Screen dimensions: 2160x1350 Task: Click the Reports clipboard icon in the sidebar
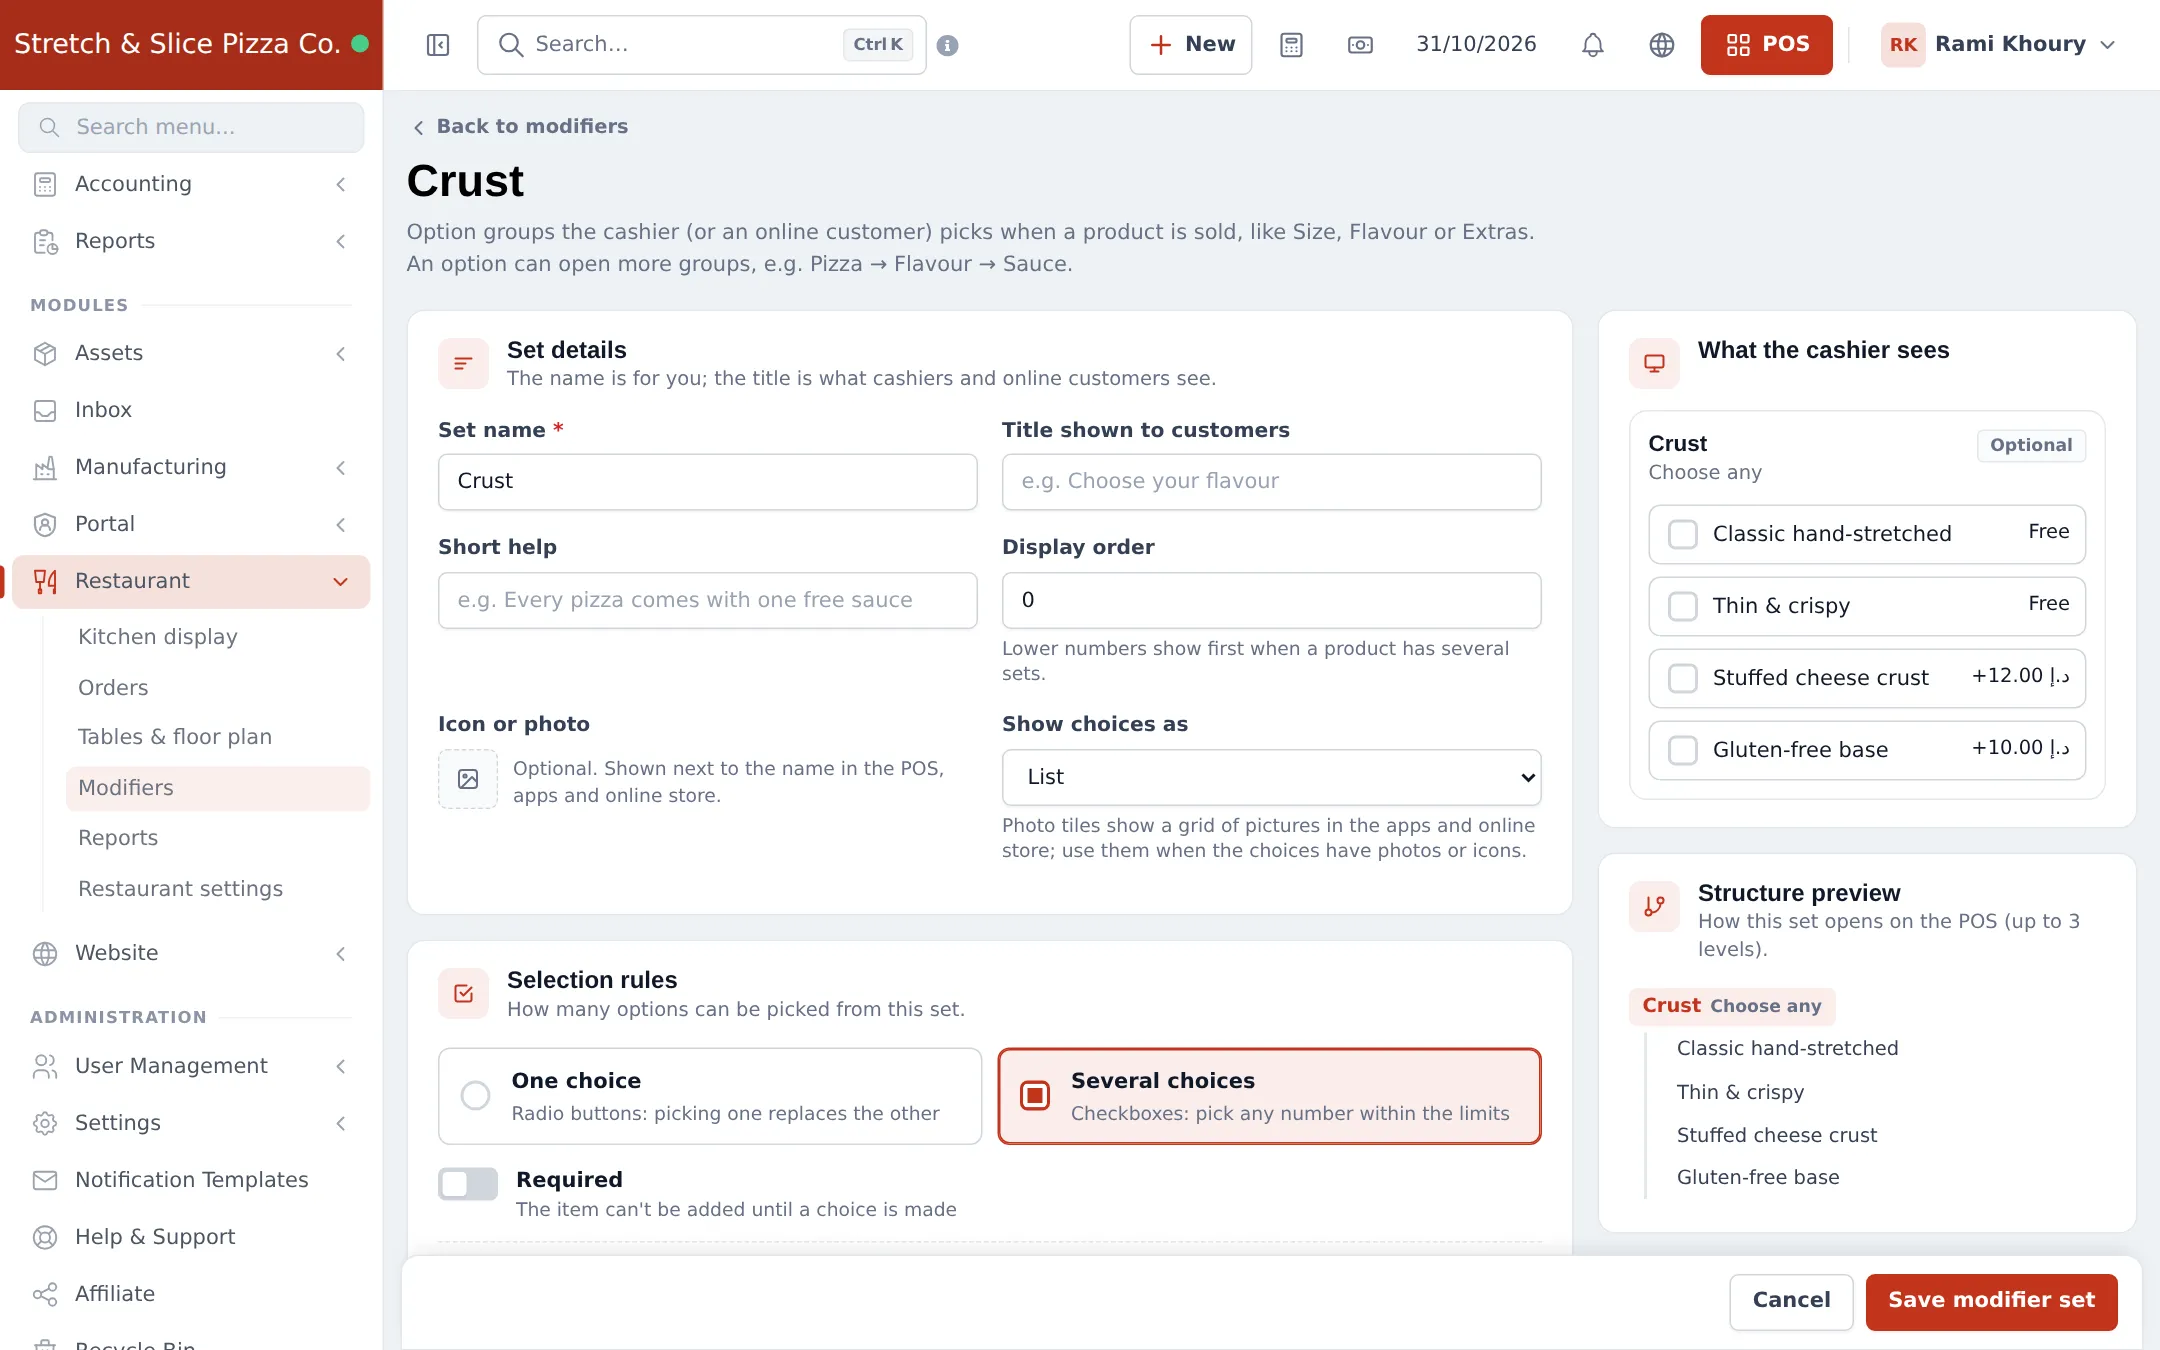tap(45, 241)
